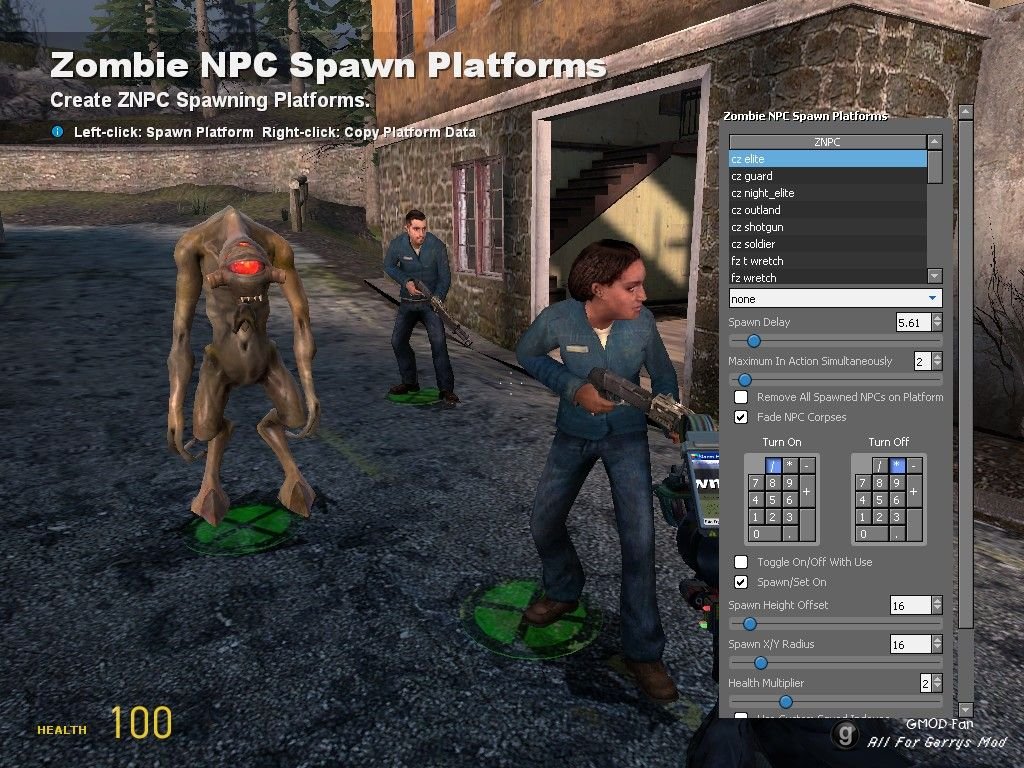Select the "/" key on the Turn On keypad
The height and width of the screenshot is (768, 1024).
(774, 465)
